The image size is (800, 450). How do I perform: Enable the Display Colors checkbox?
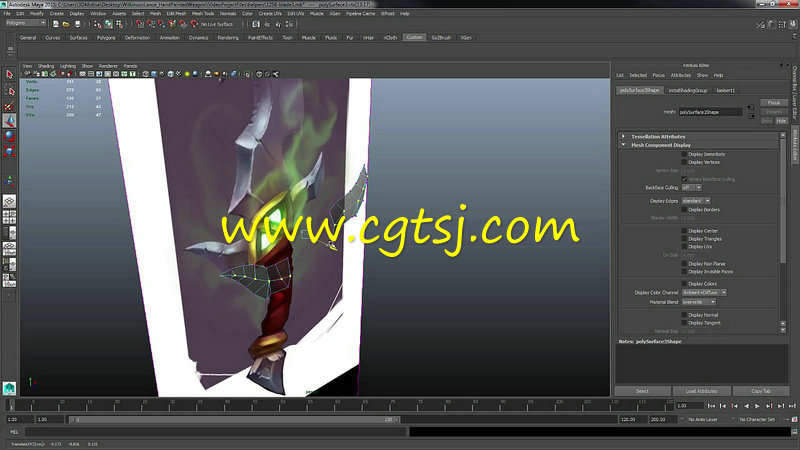tap(684, 284)
